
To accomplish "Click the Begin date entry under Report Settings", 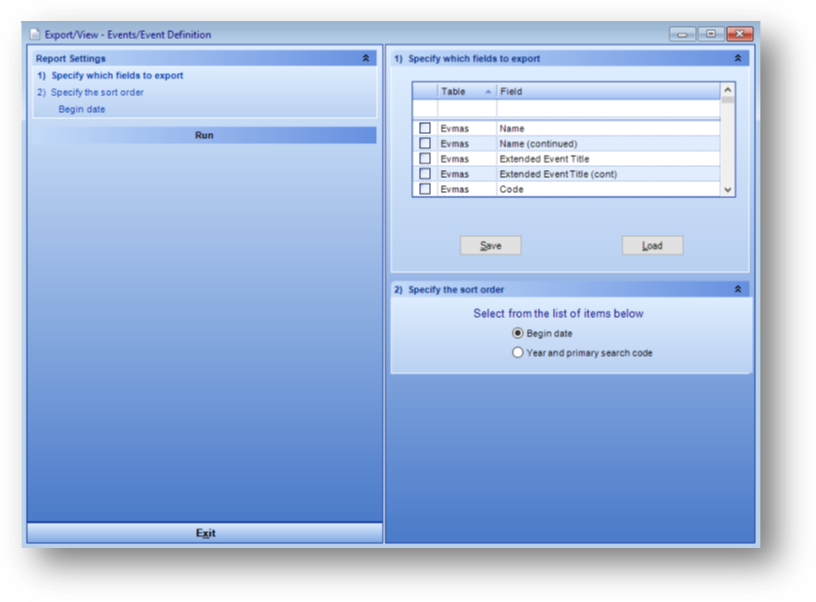I will pyautogui.click(x=82, y=109).
